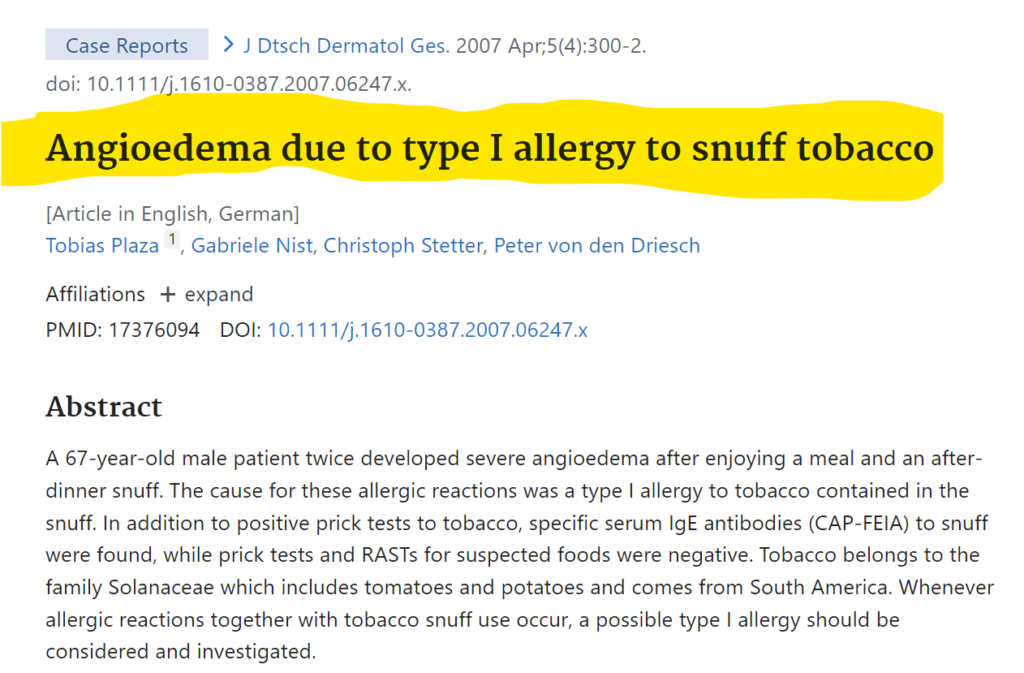The height and width of the screenshot is (673, 1024).
Task: Open author Tobias Plaza's link
Action: (103, 245)
